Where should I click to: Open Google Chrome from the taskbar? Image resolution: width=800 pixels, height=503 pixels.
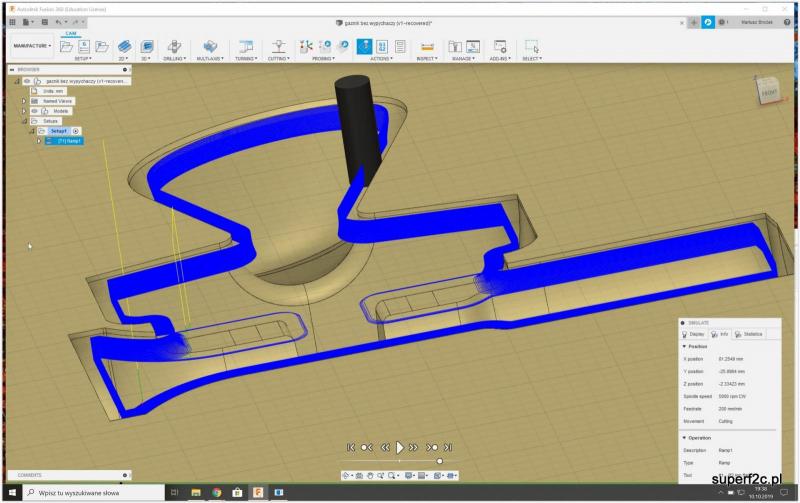click(x=216, y=493)
